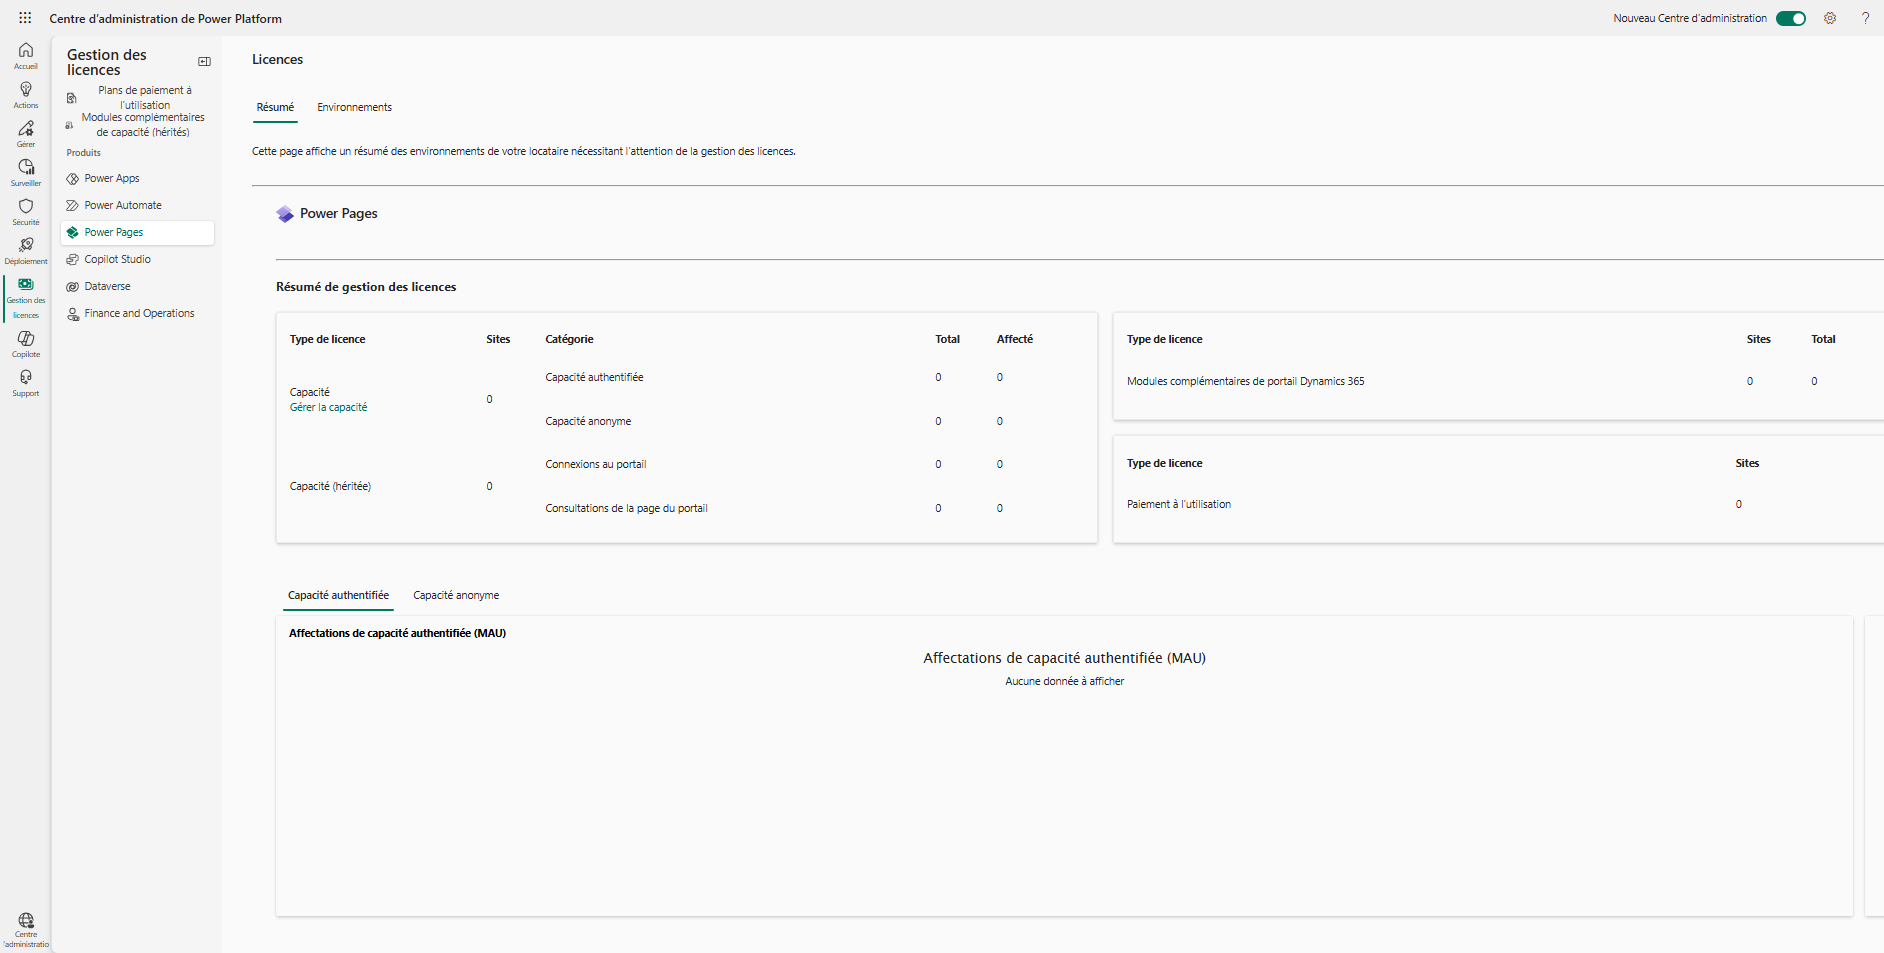Open Support headset in left rail
Screen dimensions: 1884x953
(26, 383)
